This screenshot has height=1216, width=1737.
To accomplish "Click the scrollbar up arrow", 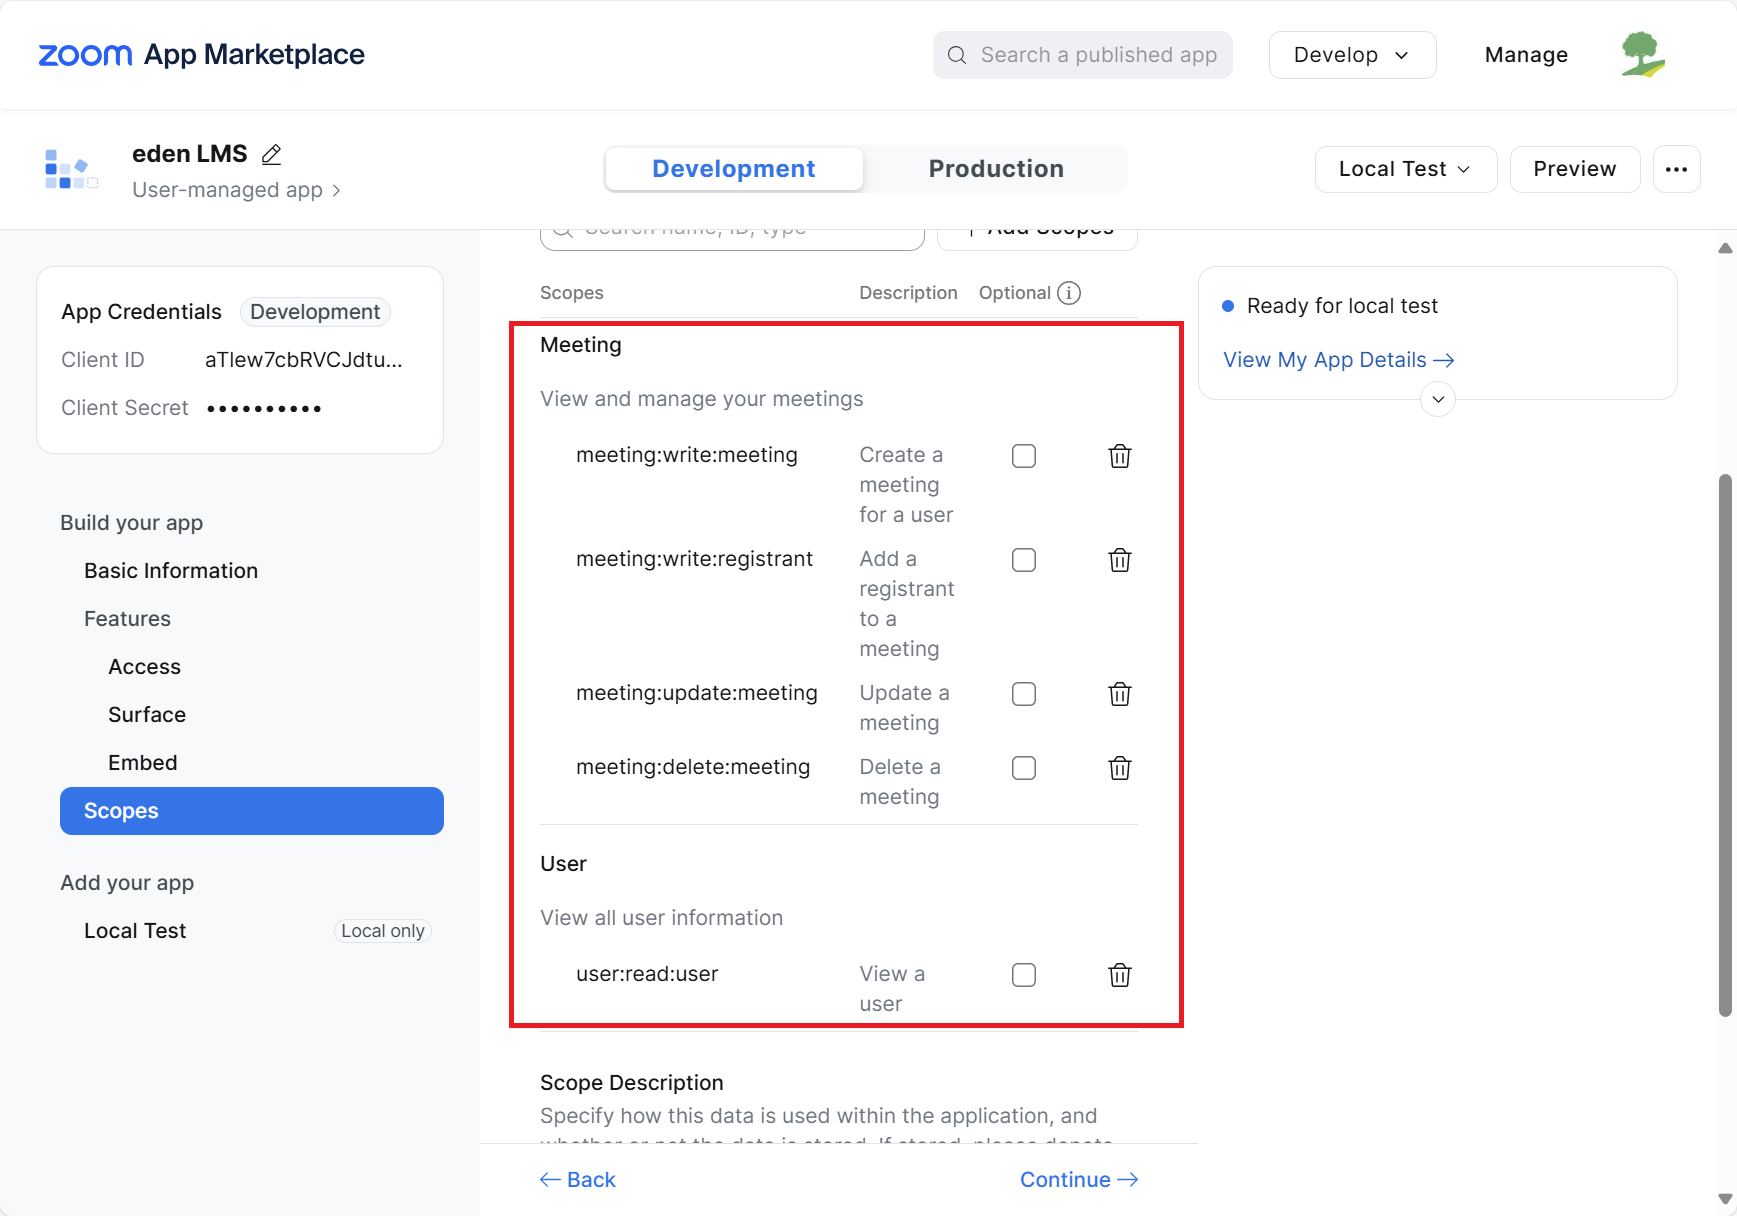I will tap(1725, 248).
